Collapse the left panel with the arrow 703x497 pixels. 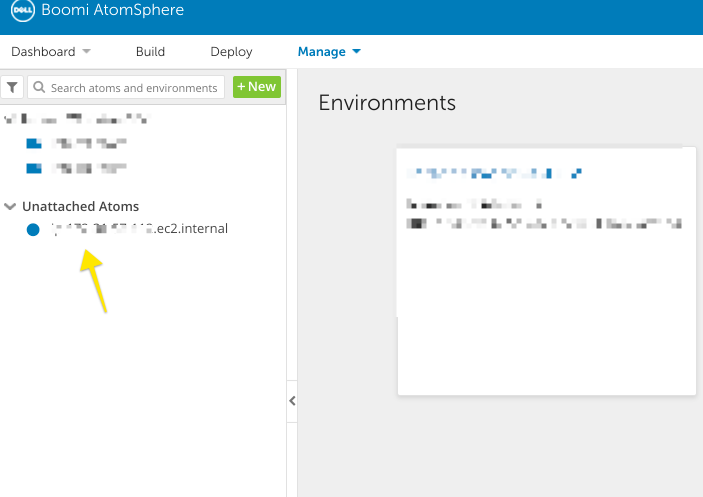292,401
